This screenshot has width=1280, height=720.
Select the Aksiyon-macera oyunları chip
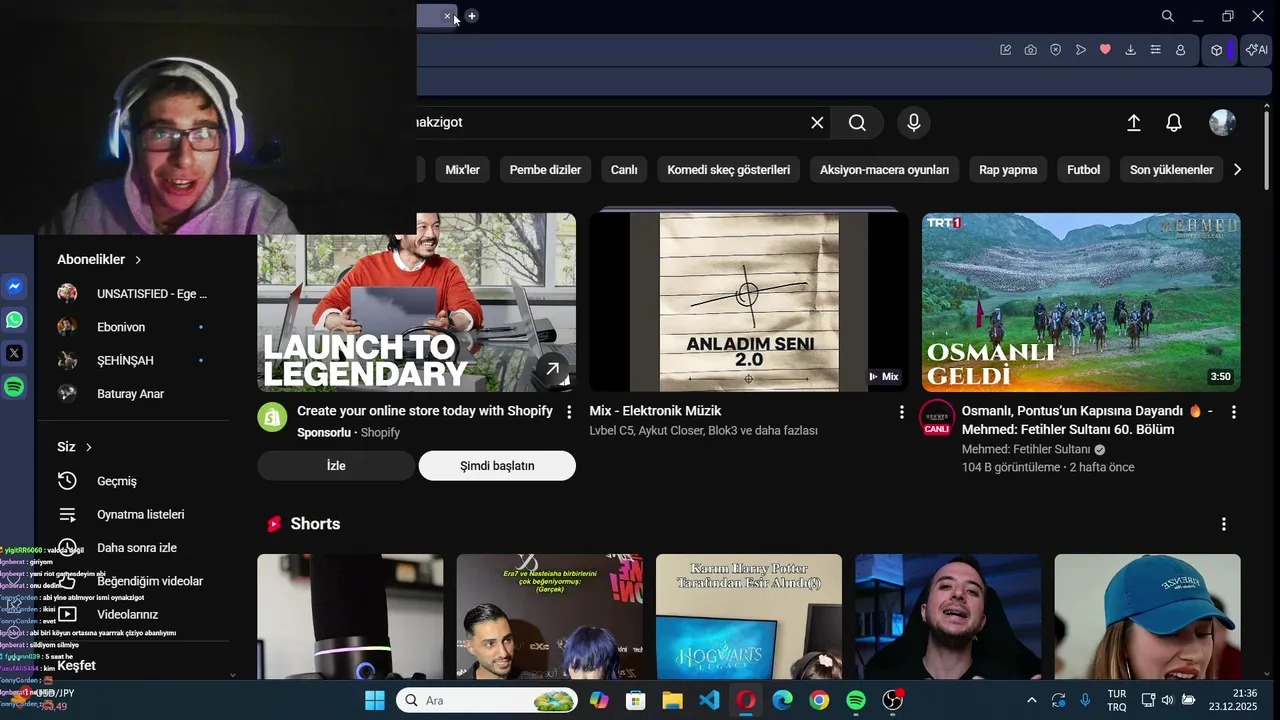click(x=884, y=170)
